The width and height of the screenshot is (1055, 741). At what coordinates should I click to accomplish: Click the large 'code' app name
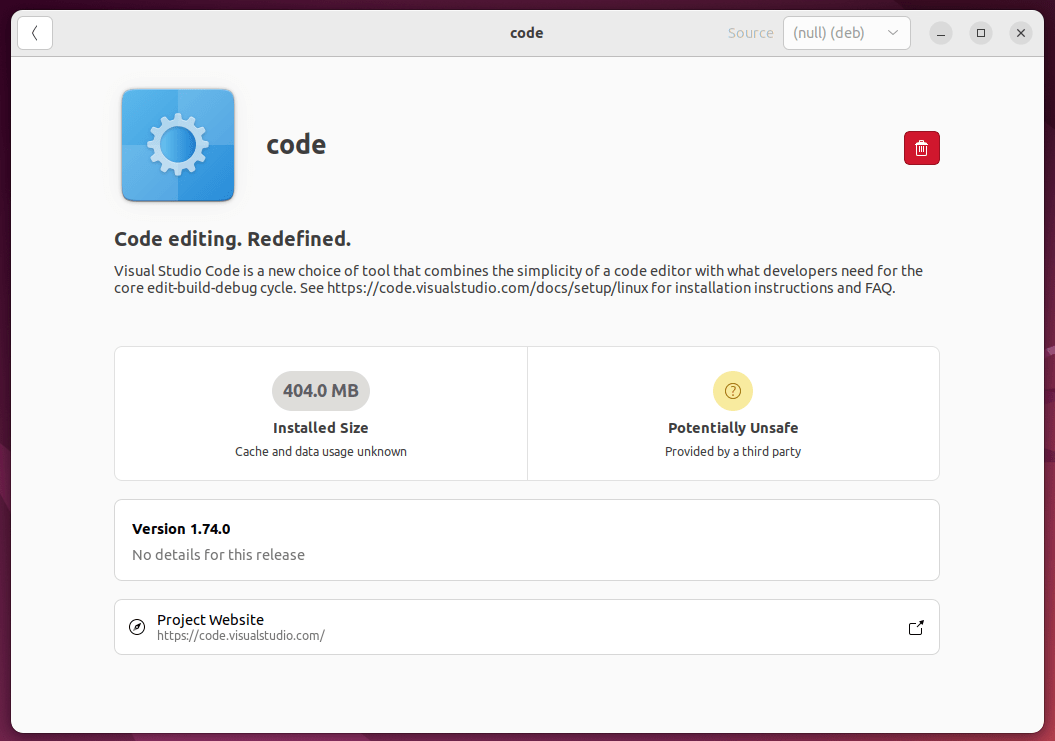296,145
